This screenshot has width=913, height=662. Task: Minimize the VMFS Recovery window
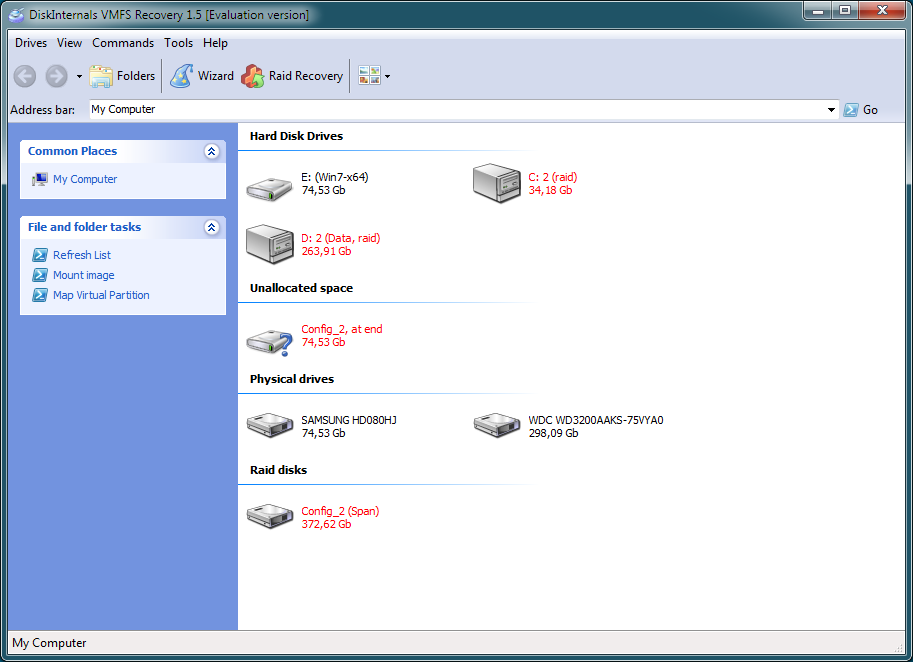(x=818, y=10)
